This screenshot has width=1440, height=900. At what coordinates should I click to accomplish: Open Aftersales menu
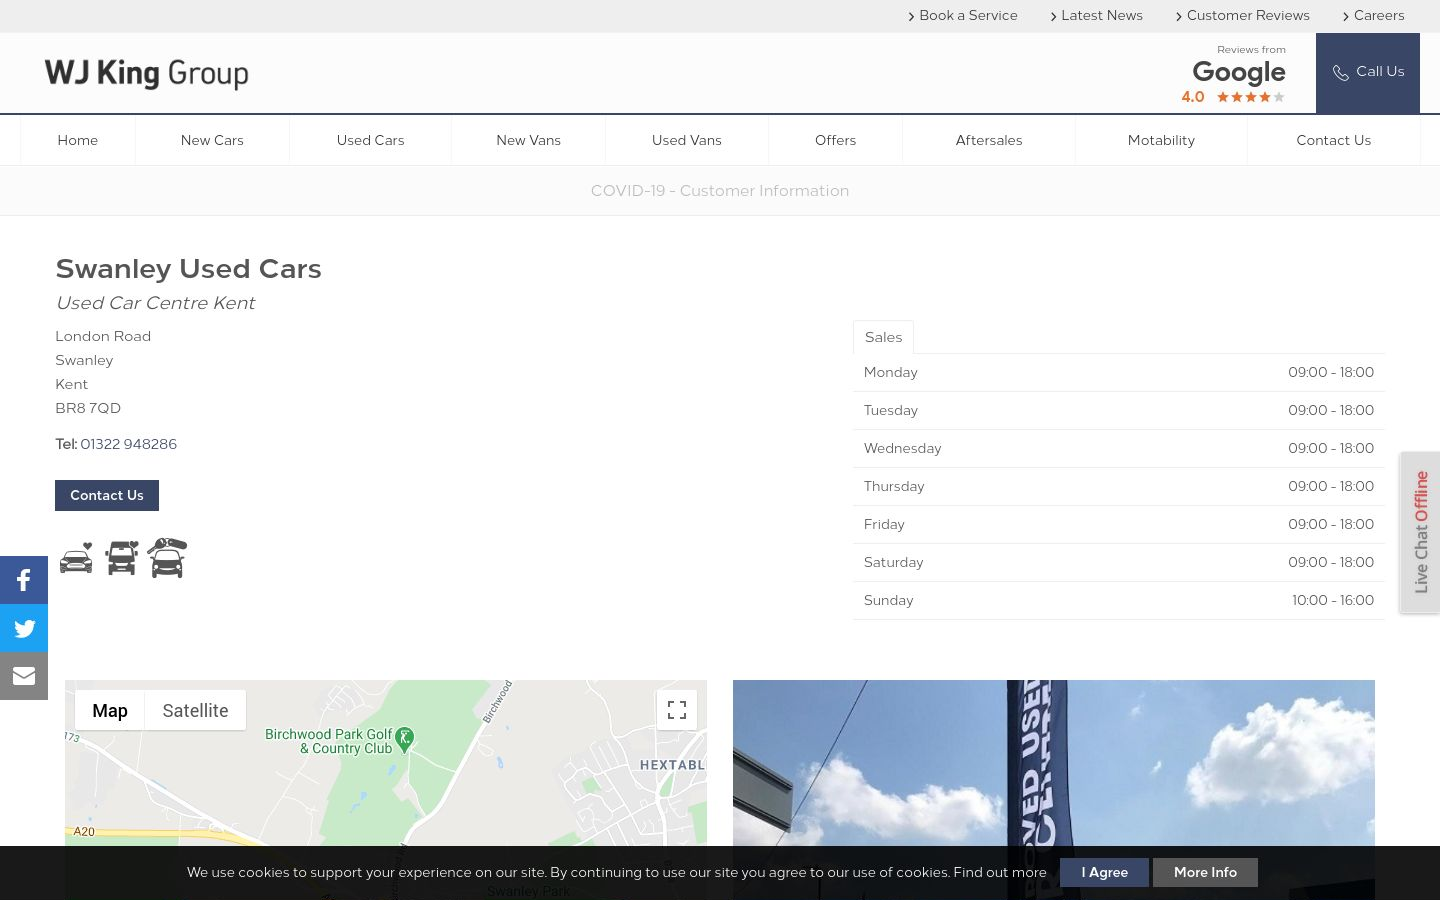pos(989,140)
